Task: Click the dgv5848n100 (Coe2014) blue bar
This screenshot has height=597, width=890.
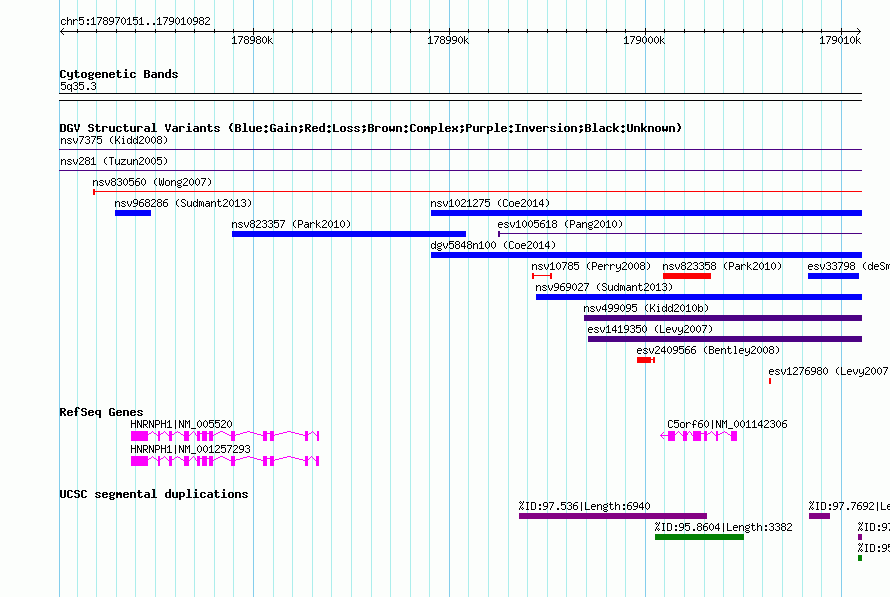Action: (x=646, y=255)
